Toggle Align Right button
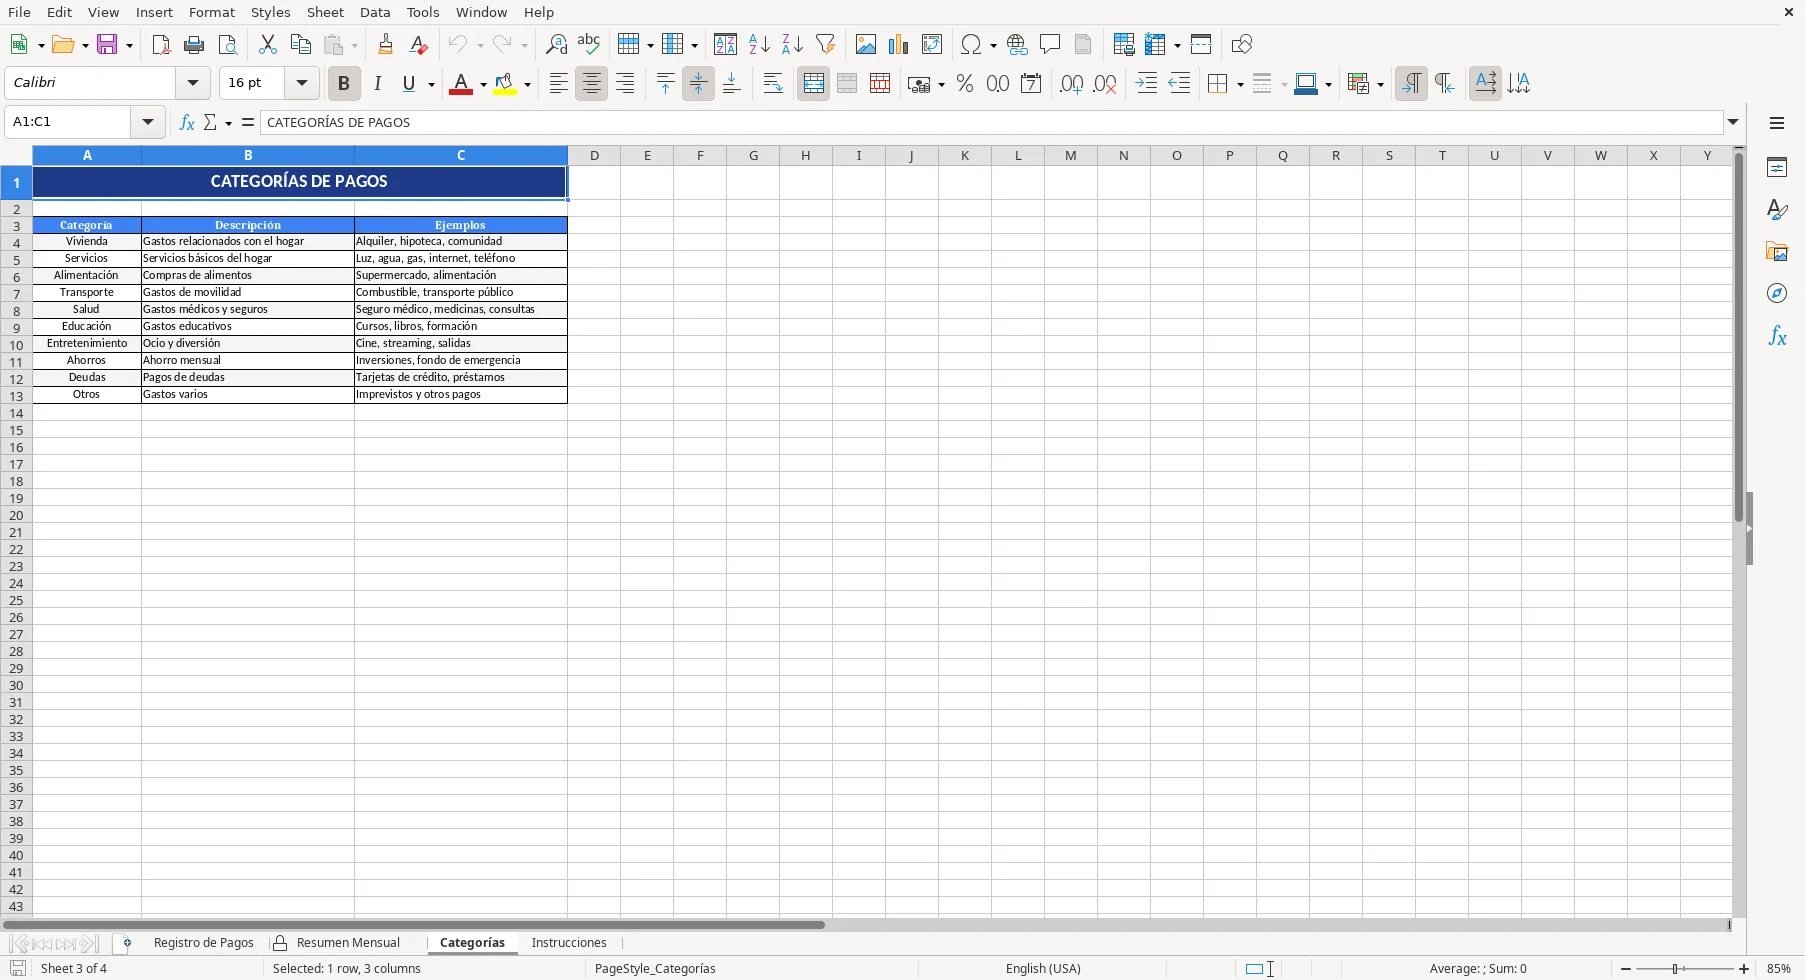Image resolution: width=1805 pixels, height=980 pixels. [x=625, y=83]
